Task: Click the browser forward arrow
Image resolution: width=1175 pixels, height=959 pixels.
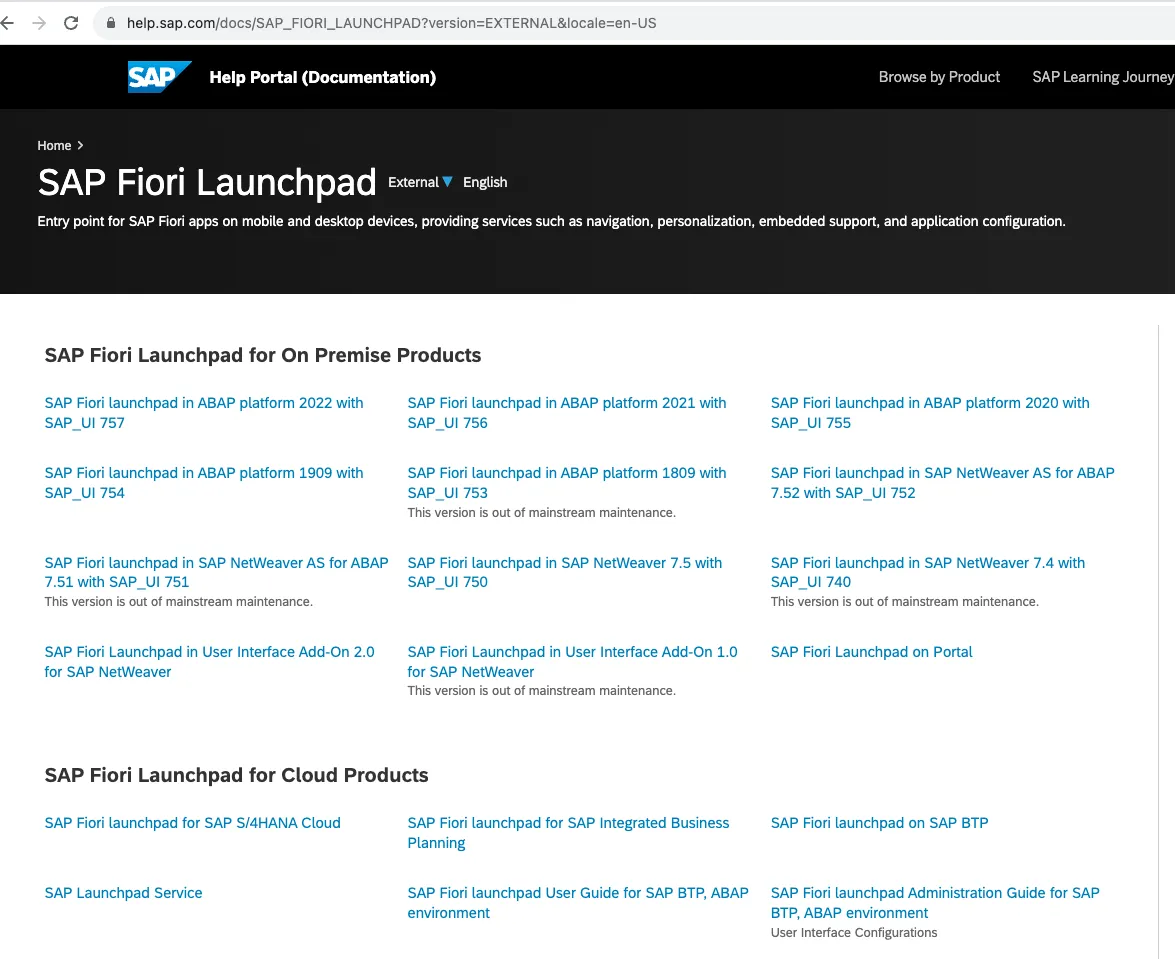Action: (39, 23)
